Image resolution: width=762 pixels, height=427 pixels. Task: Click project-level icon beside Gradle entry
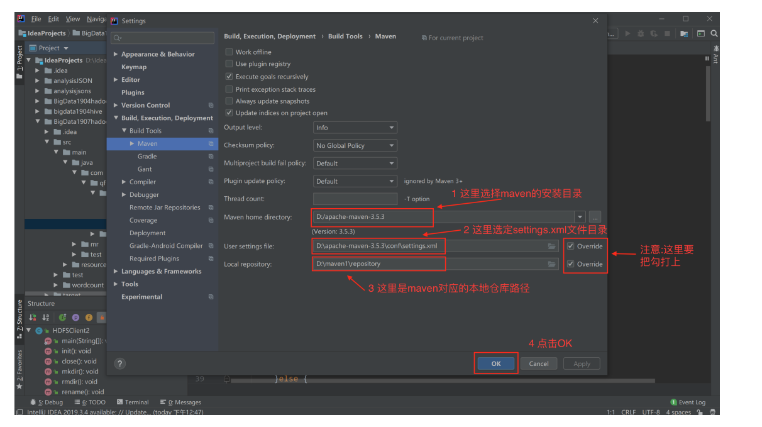[x=211, y=156]
